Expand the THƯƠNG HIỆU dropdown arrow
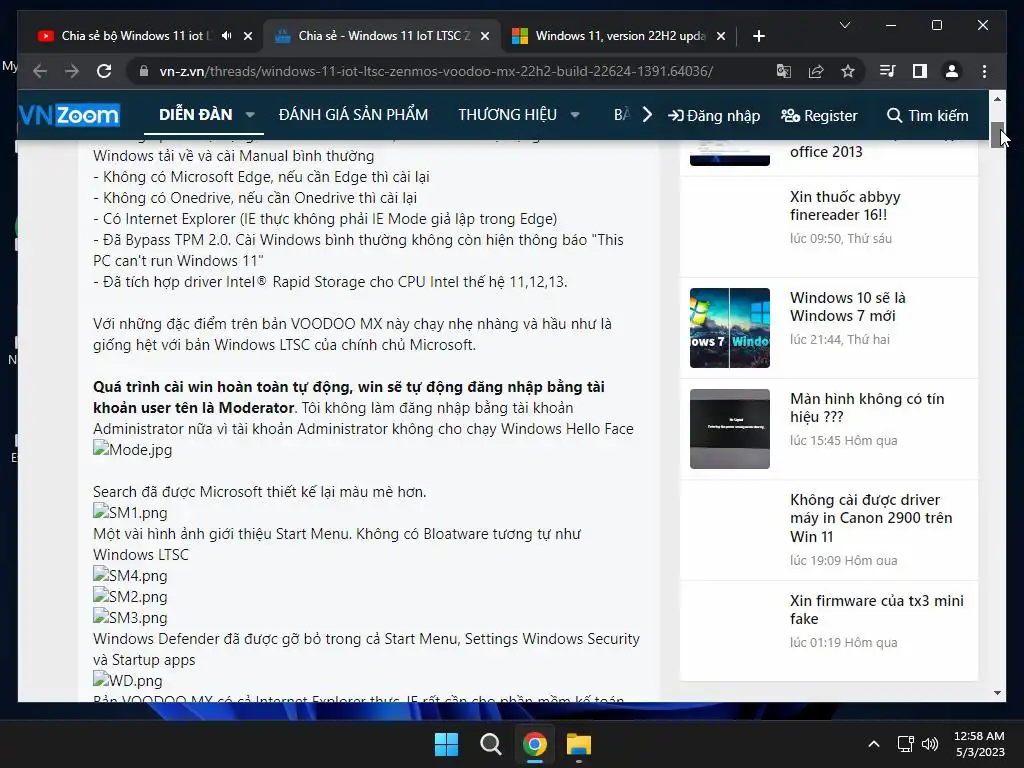This screenshot has width=1024, height=768. [575, 115]
